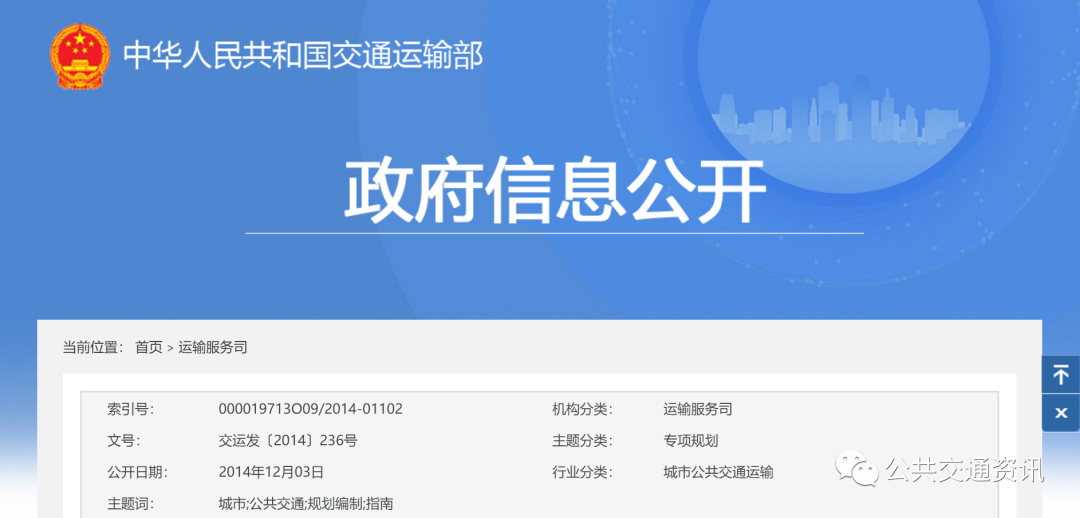Select the index number 000019713O09/2014-01102
Viewport: 1080px width, 518px height.
point(311,409)
